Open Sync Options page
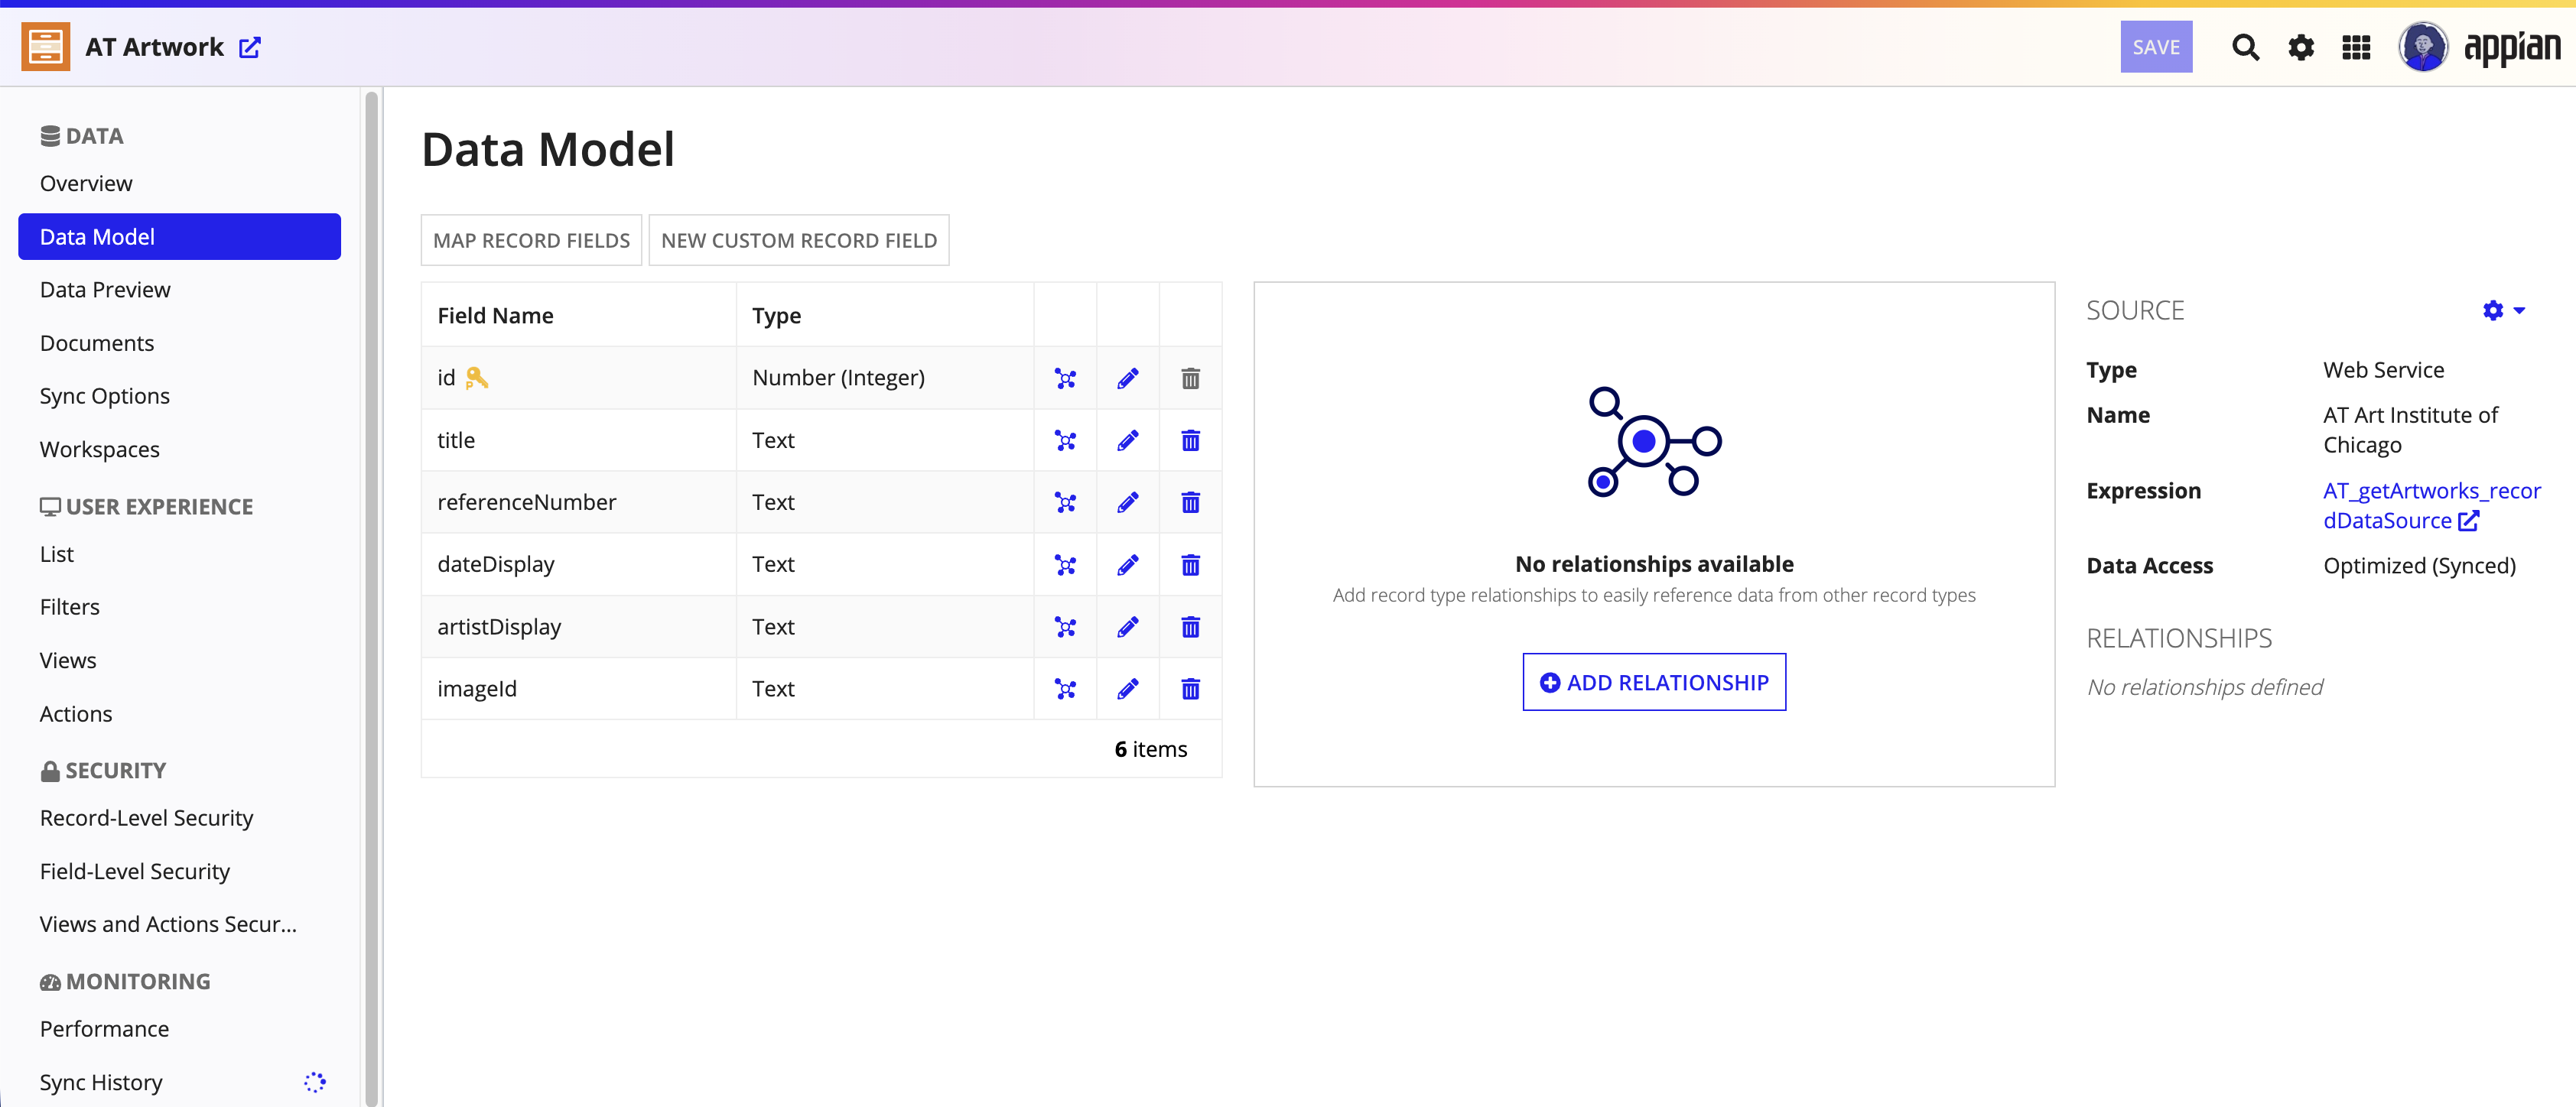The height and width of the screenshot is (1107, 2576). [180, 396]
